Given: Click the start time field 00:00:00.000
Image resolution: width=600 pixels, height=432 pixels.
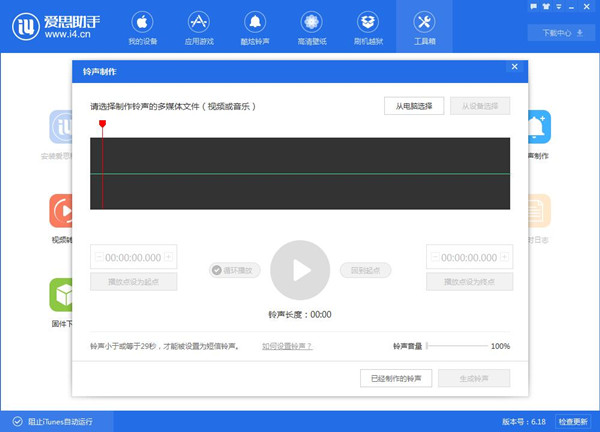Looking at the screenshot, I should click(133, 257).
